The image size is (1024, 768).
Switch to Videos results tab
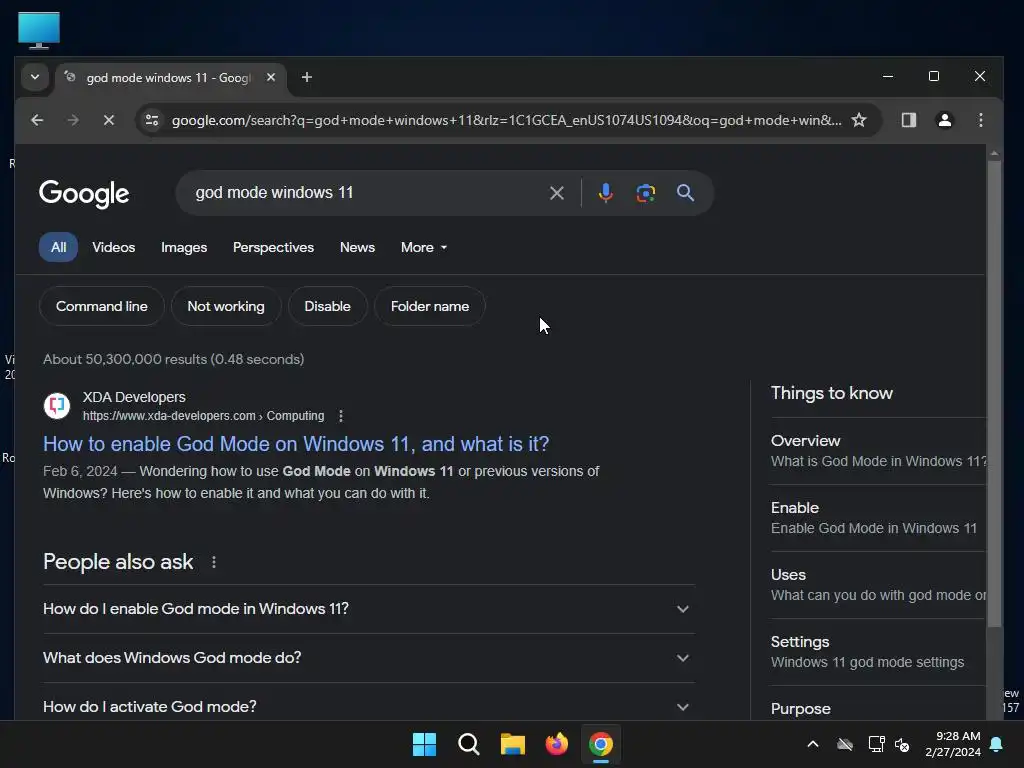(x=114, y=248)
